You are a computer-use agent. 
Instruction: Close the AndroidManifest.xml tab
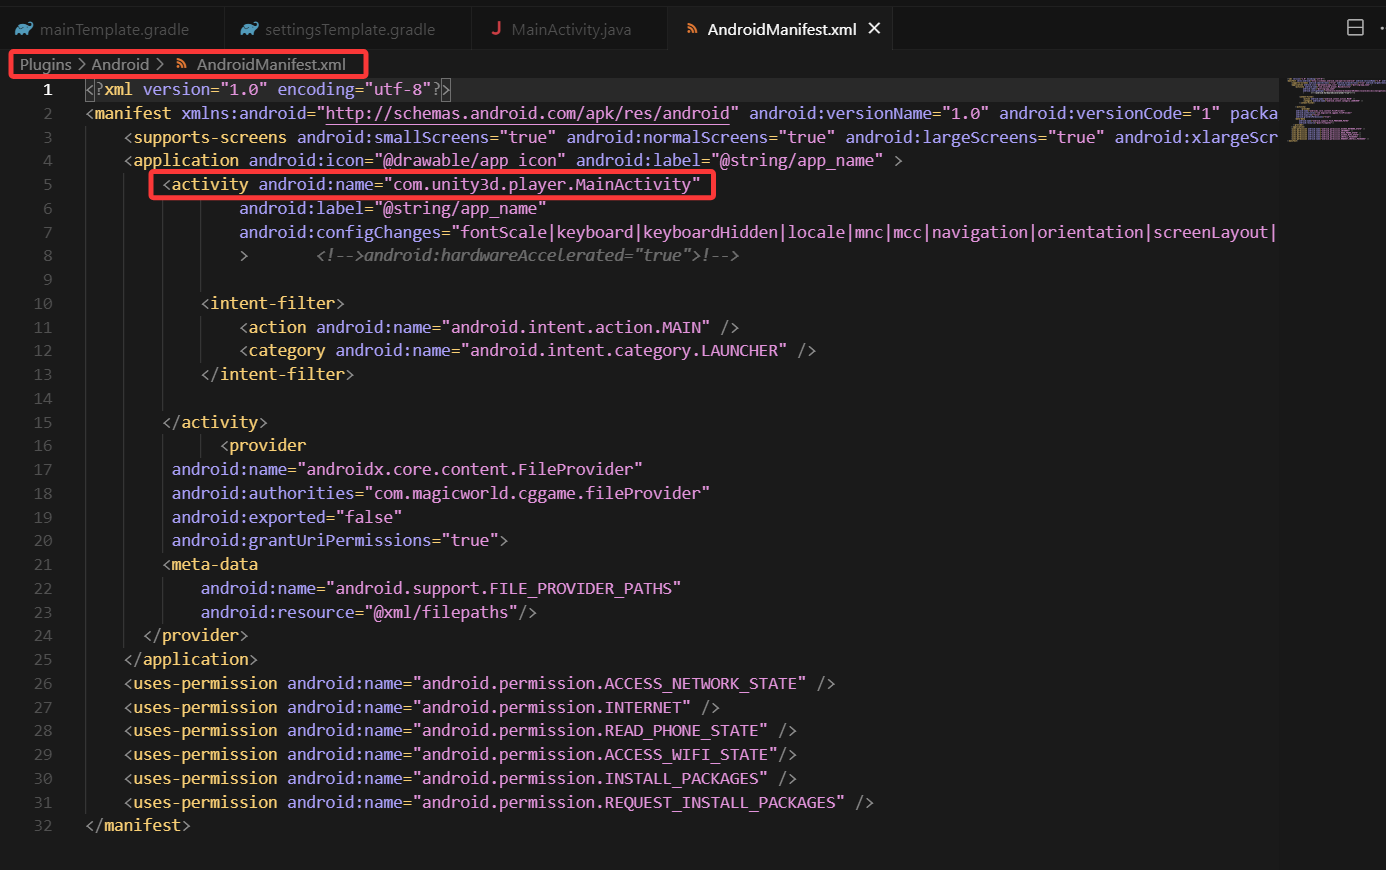click(x=874, y=29)
